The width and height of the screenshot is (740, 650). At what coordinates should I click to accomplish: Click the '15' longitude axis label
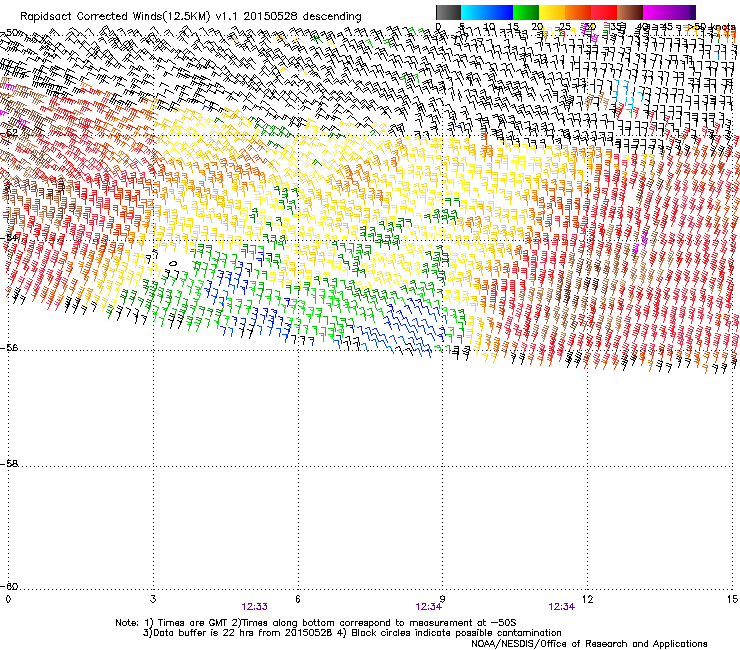pyautogui.click(x=732, y=599)
